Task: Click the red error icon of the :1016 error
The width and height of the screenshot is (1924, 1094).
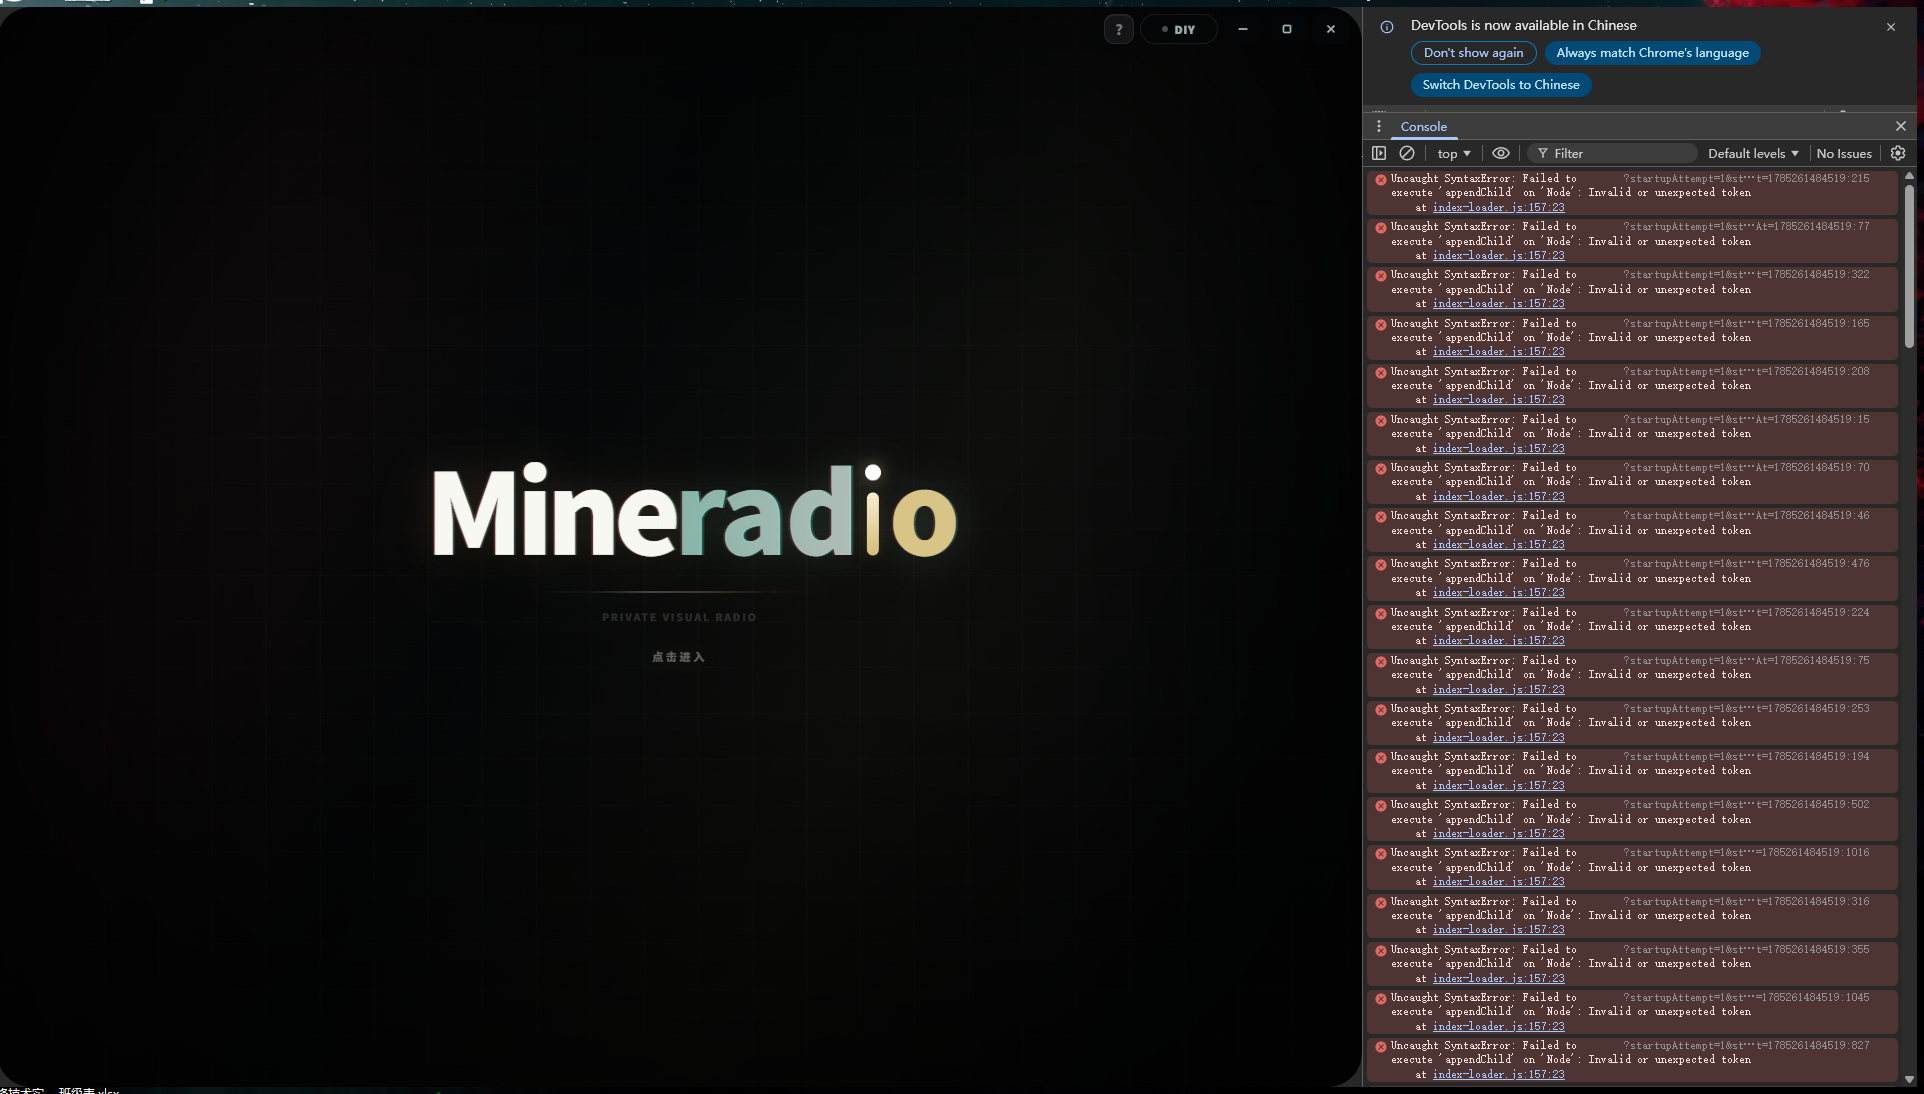Action: [1381, 854]
